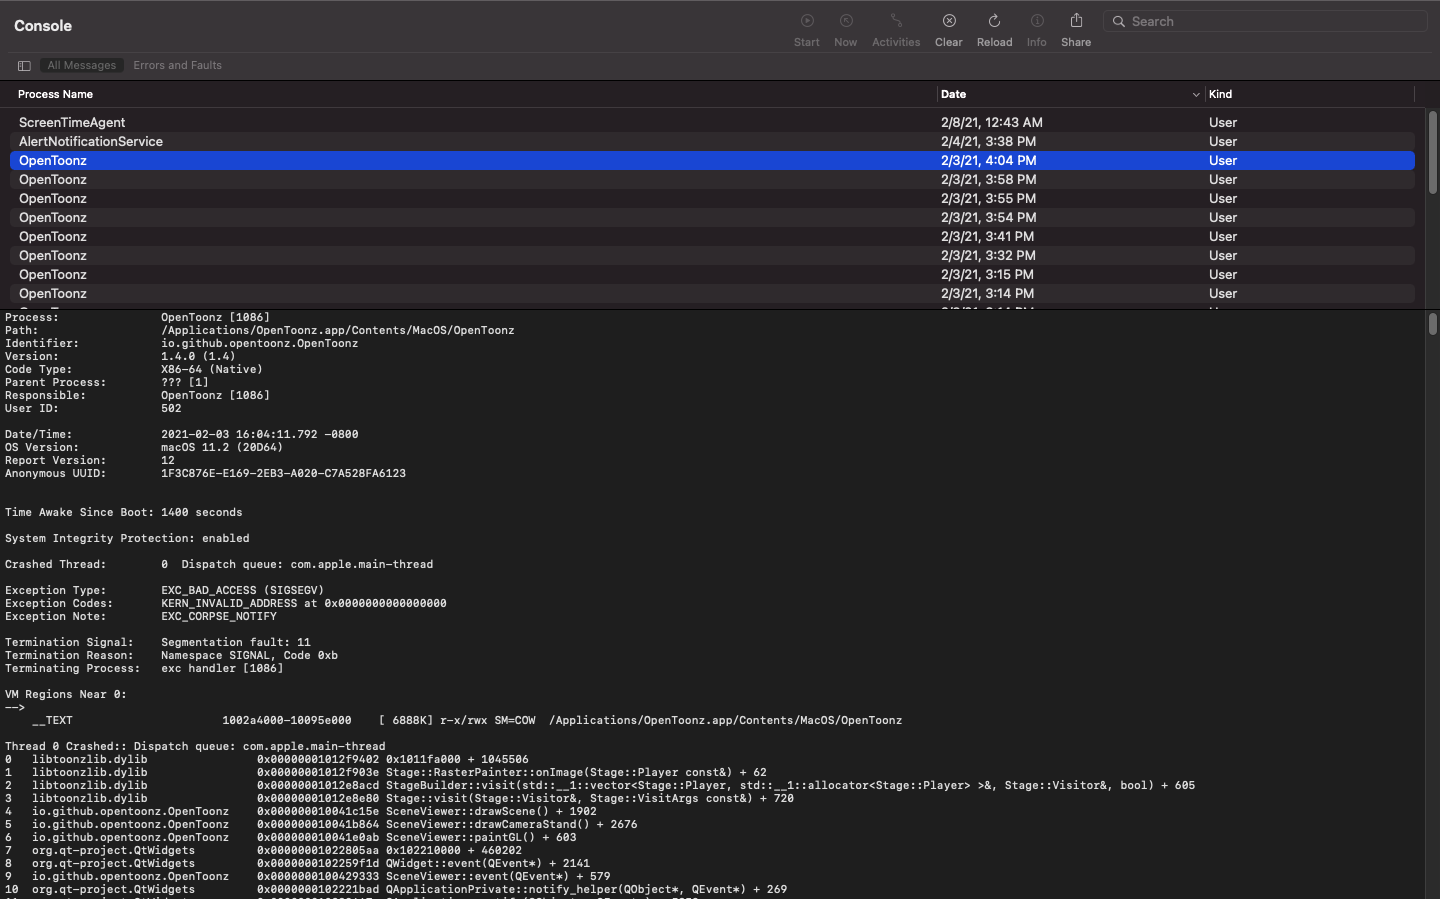Select the OpenToonz report from 3:14 PM
The image size is (1440, 899).
[712, 294]
